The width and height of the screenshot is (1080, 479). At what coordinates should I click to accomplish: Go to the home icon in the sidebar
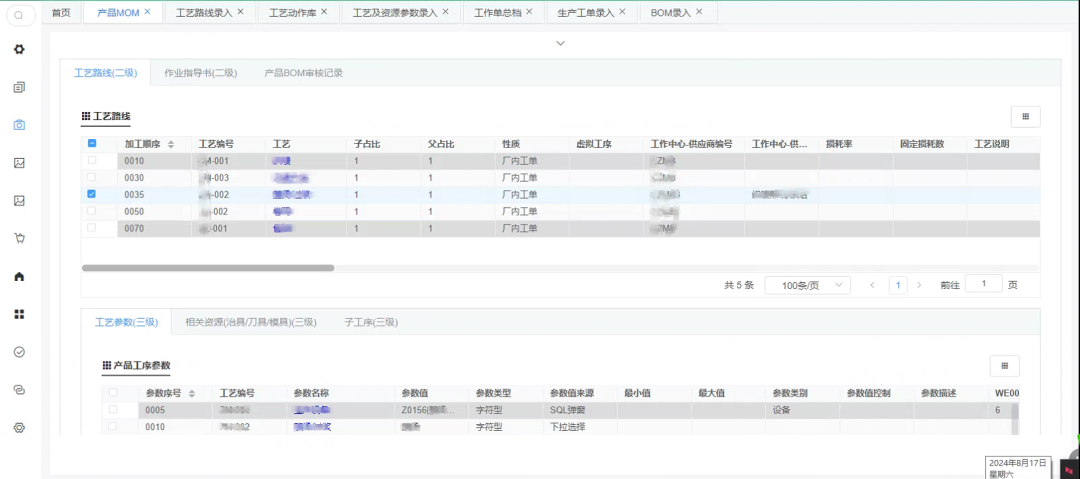pyautogui.click(x=19, y=276)
